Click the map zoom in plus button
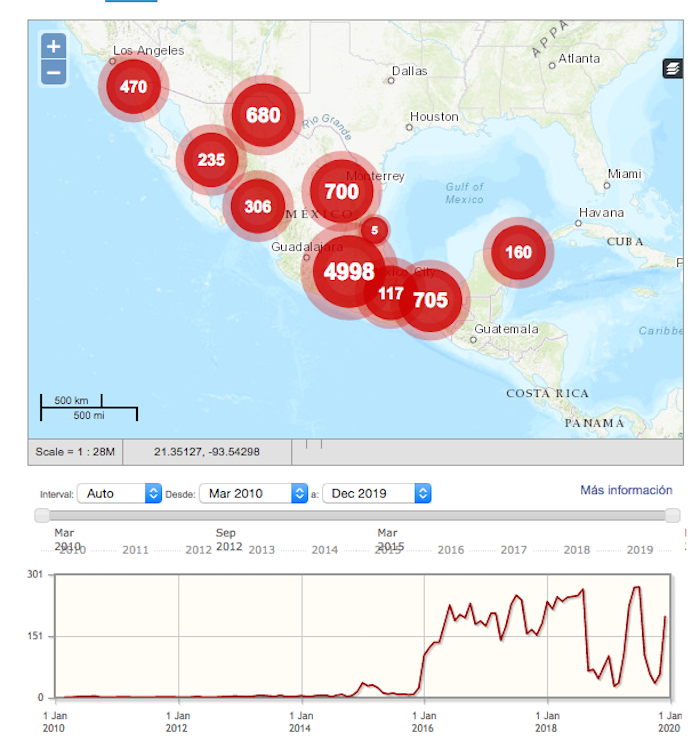 pyautogui.click(x=54, y=46)
